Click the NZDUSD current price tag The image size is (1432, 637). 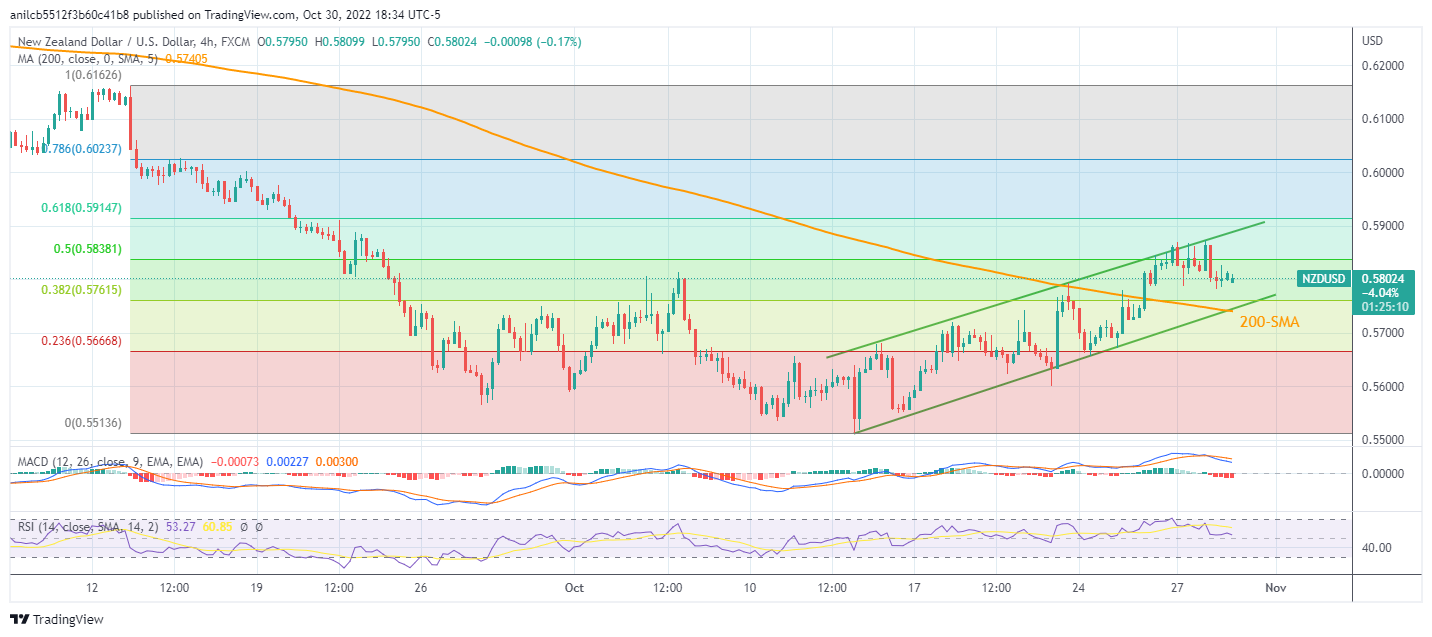point(1322,279)
